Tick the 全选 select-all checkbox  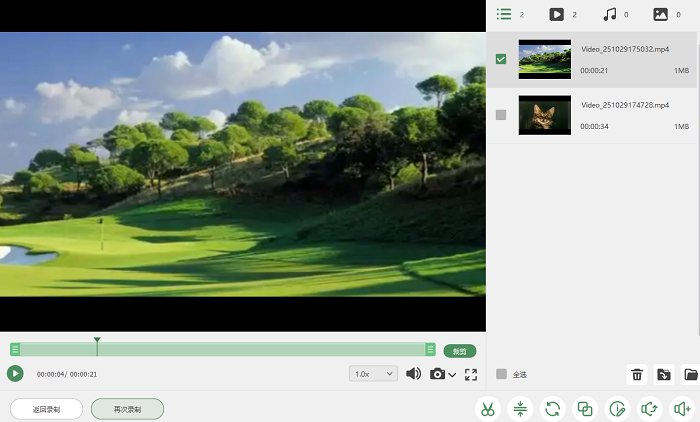tap(501, 374)
